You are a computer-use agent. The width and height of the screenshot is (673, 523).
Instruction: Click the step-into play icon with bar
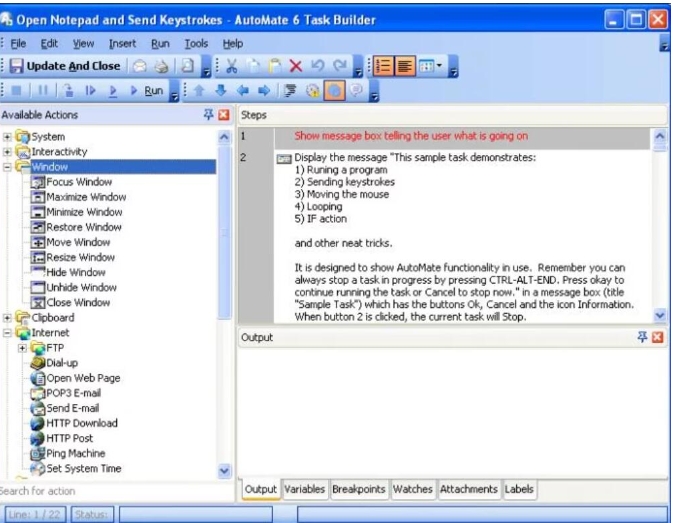point(90,91)
